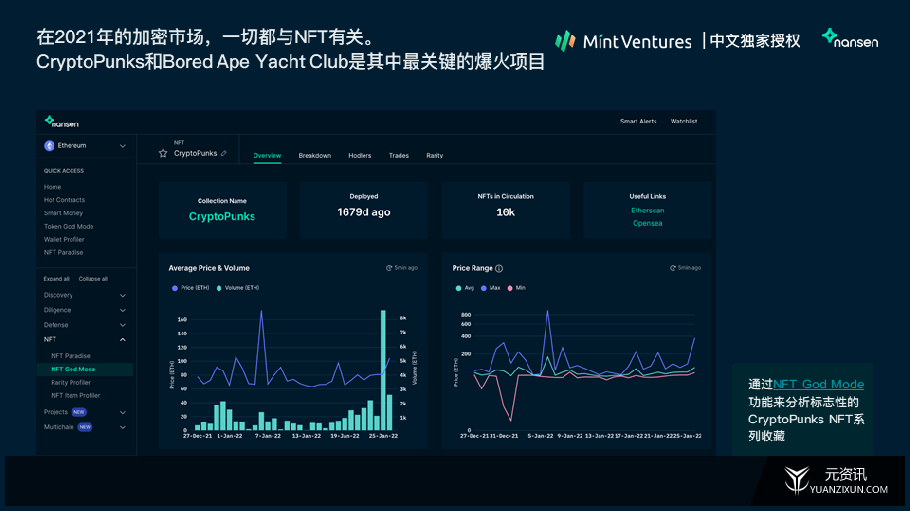Click the Max price spike near 5-Jan-22
Image resolution: width=910 pixels, height=511 pixels.
(x=547, y=312)
